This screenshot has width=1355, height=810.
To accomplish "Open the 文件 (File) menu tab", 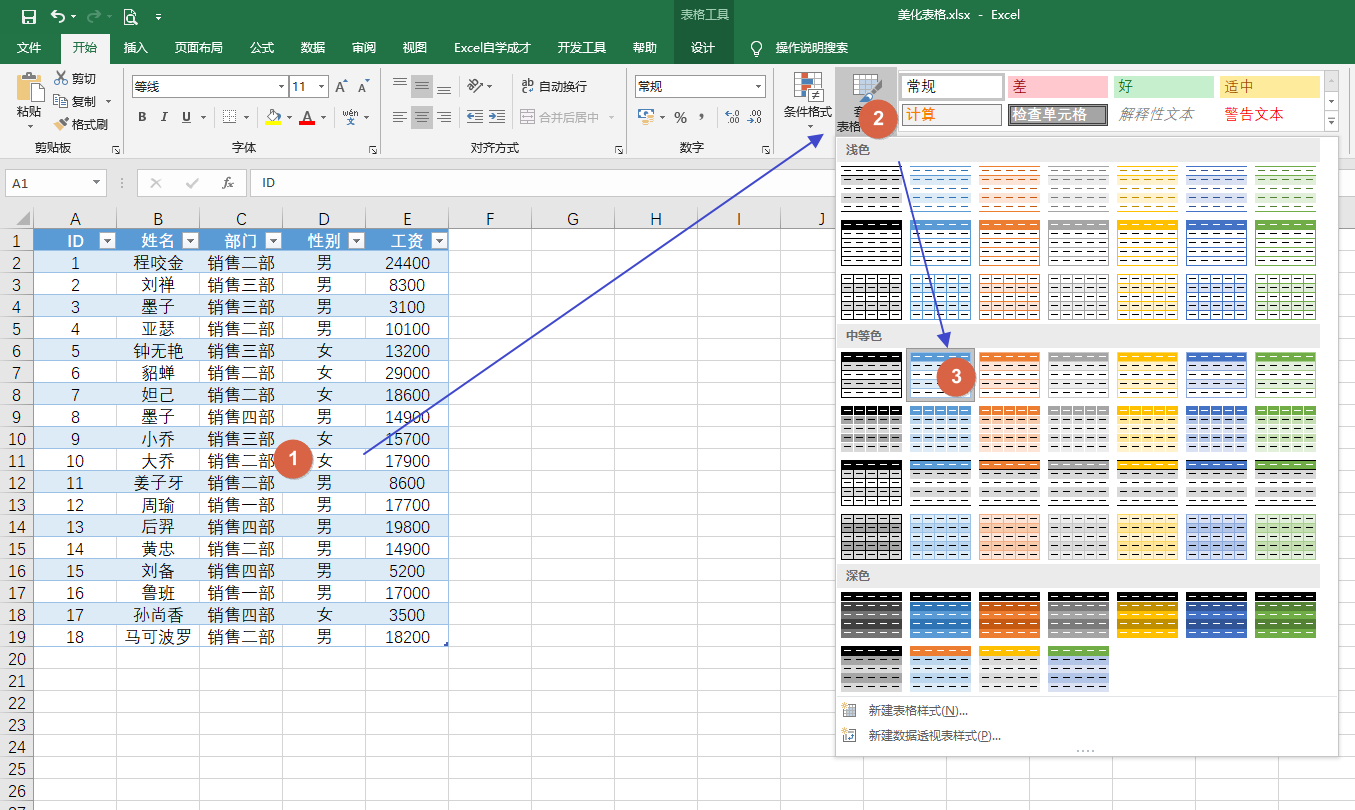I will click(29, 47).
